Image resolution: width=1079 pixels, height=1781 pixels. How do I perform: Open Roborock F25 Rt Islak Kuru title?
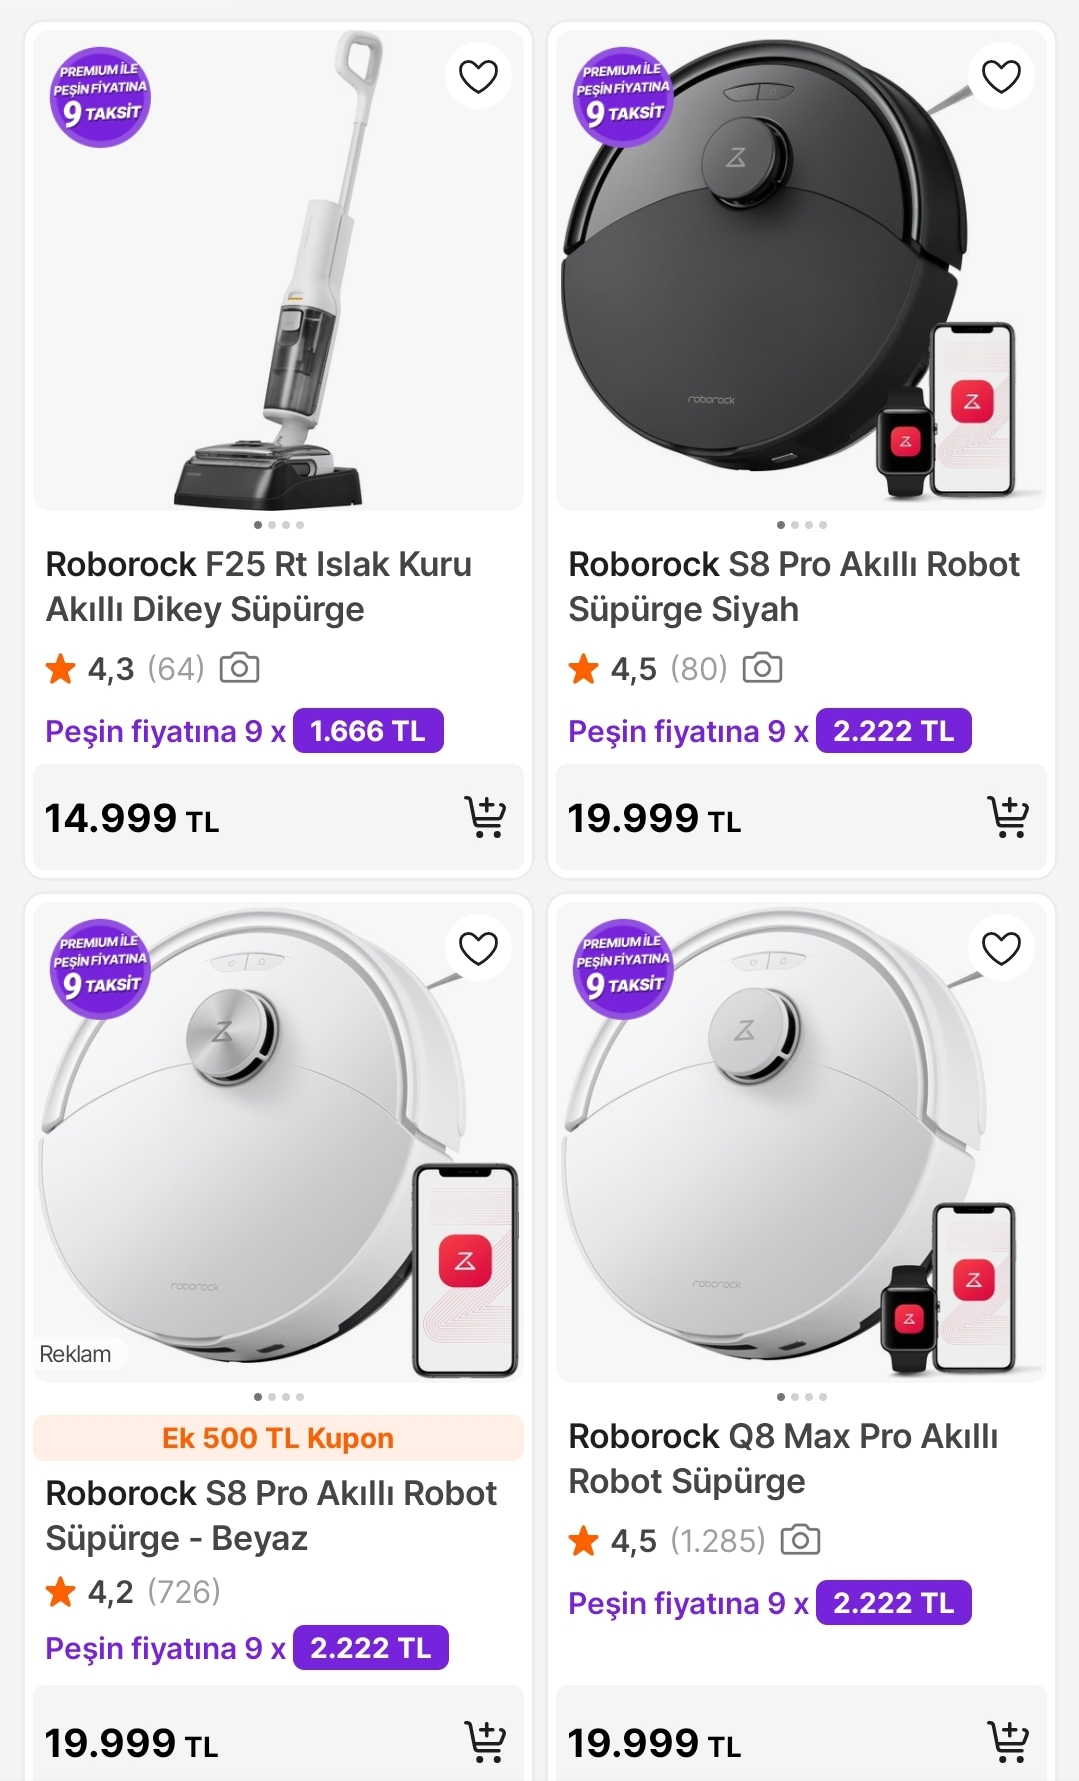258,586
